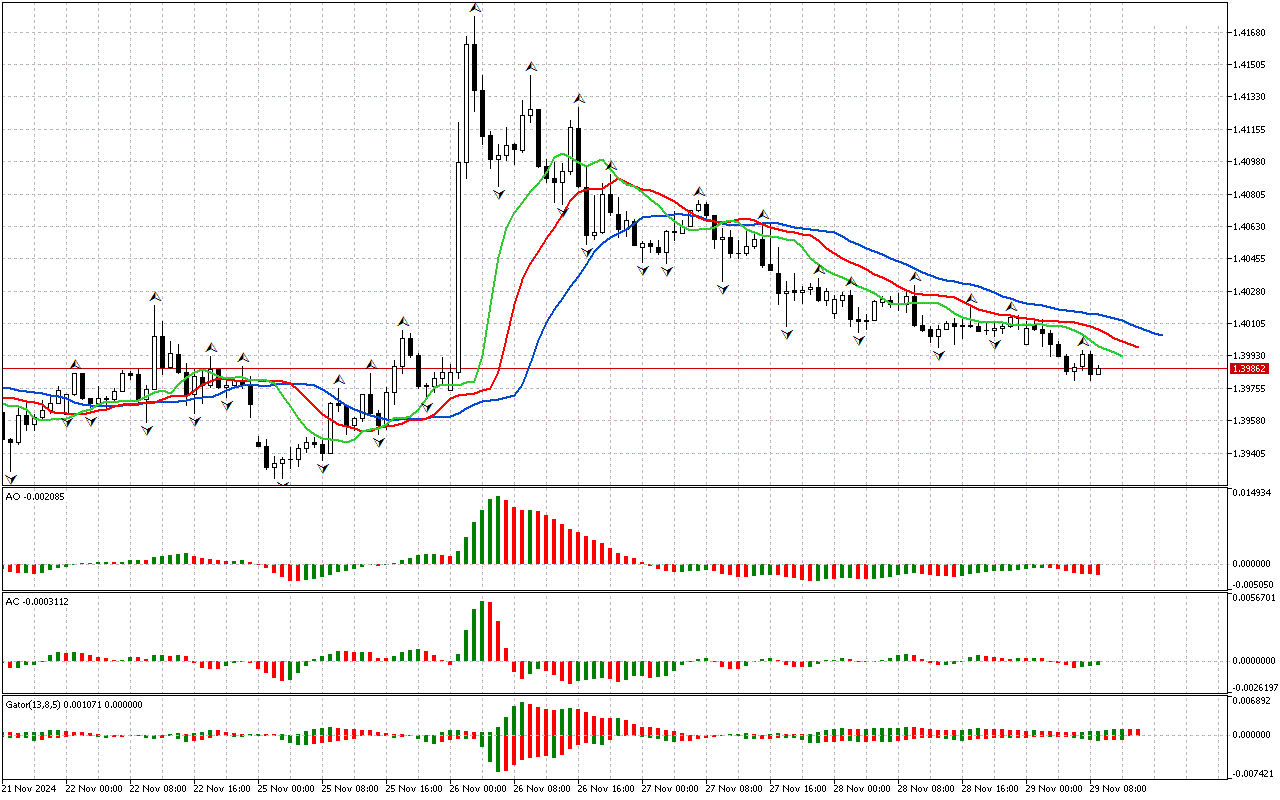Pick the 22 Nov 16:00 time label
Image resolution: width=1280 pixels, height=800 pixels.
pos(222,789)
